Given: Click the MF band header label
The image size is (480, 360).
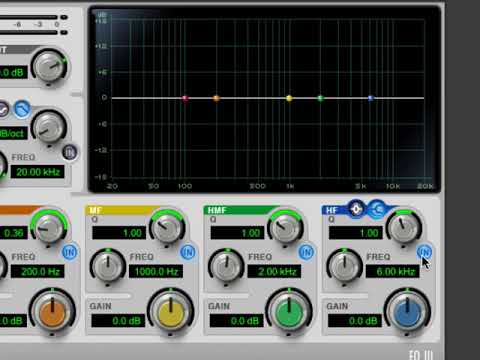Looking at the screenshot, I should [95, 210].
